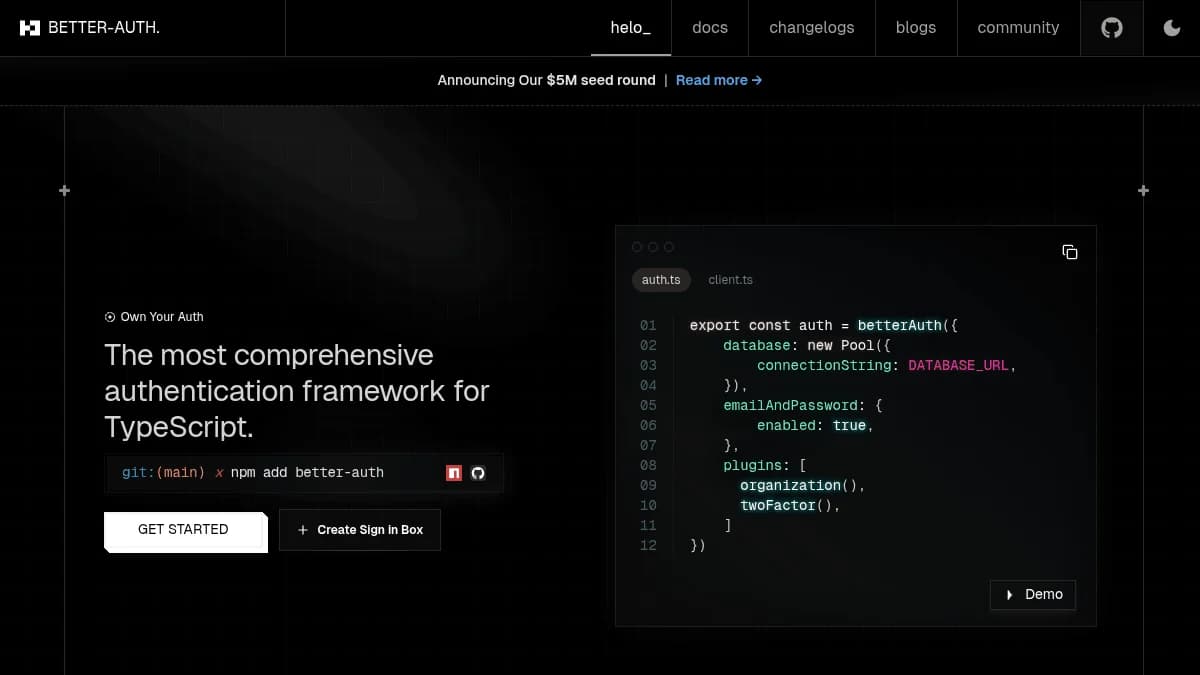Switch to the client.ts tab
The width and height of the screenshot is (1200, 675).
pyautogui.click(x=730, y=280)
